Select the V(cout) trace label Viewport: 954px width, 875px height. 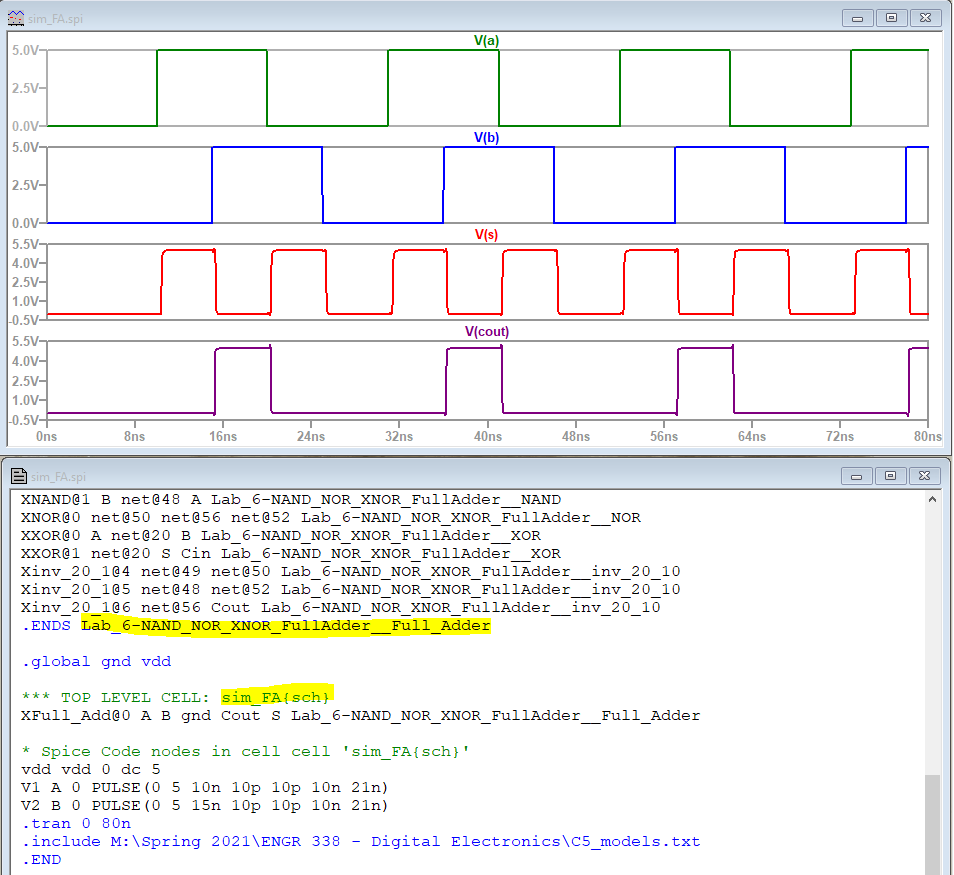point(487,332)
